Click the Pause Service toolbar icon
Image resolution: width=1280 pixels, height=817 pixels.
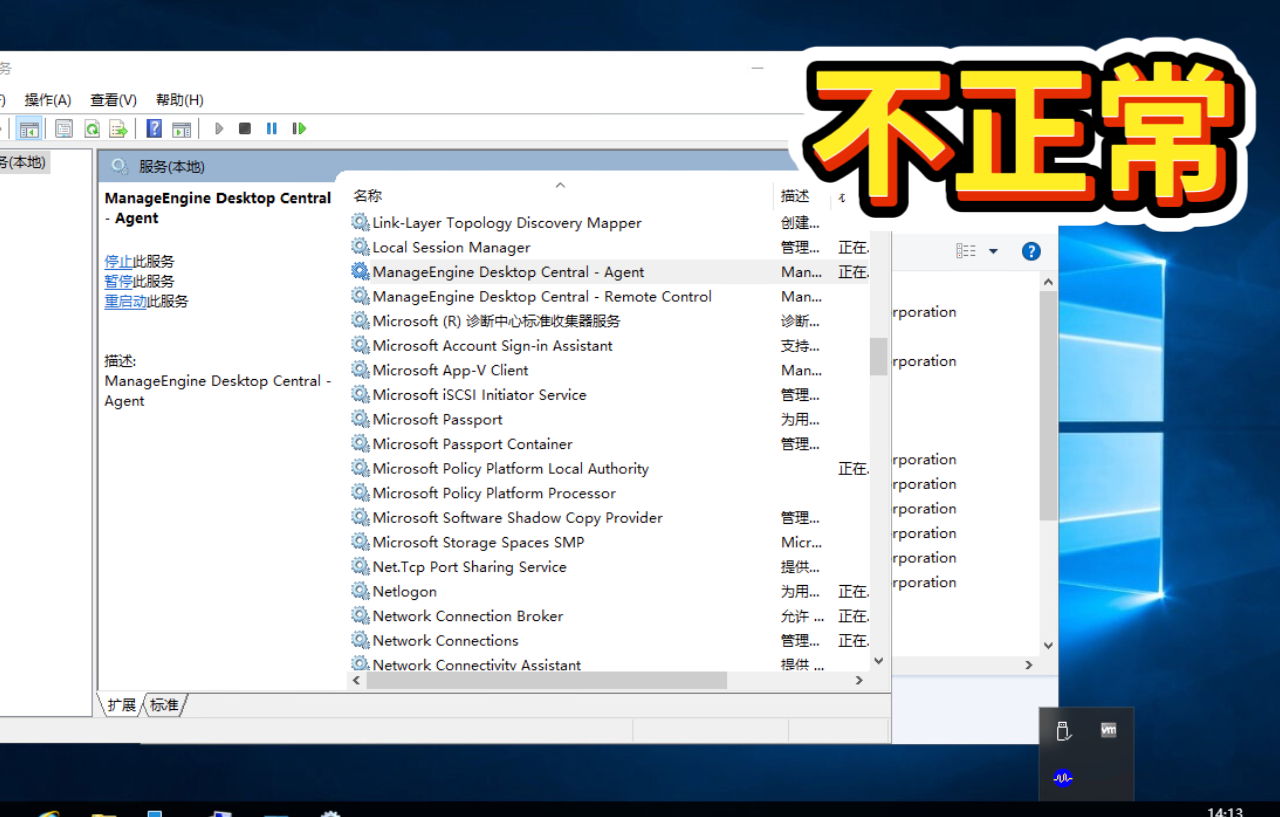tap(272, 129)
